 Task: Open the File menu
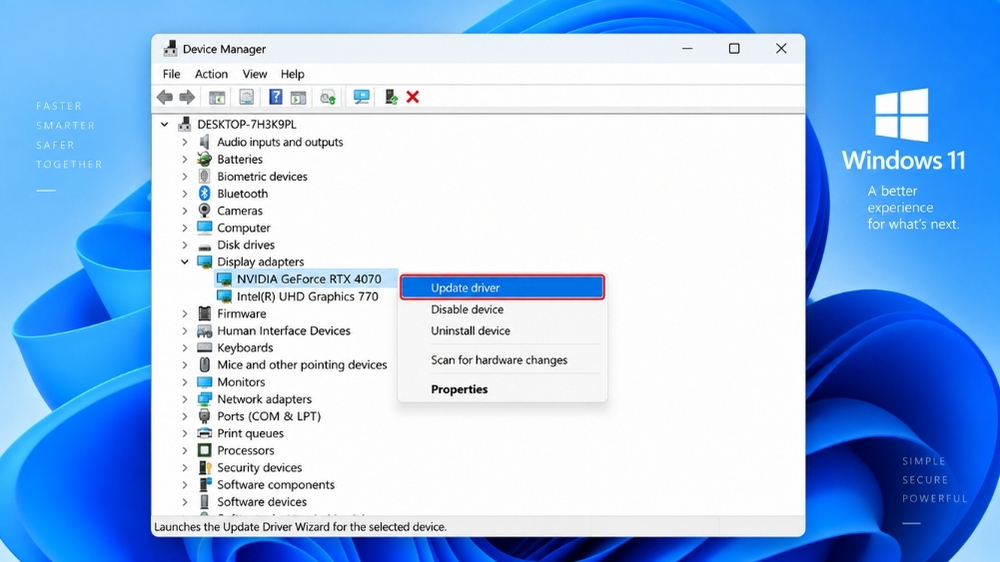(171, 74)
